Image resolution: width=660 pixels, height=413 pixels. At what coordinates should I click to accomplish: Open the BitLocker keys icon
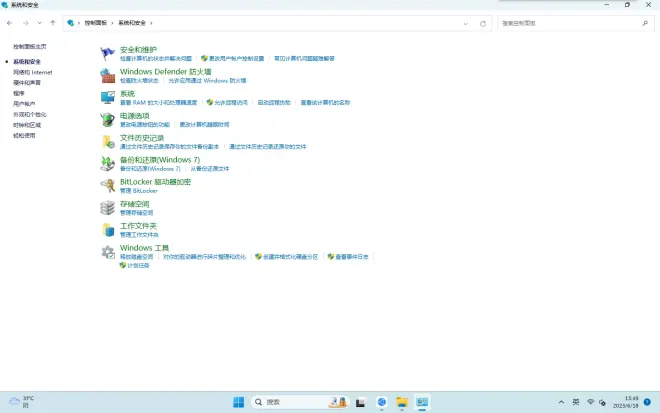[107, 186]
